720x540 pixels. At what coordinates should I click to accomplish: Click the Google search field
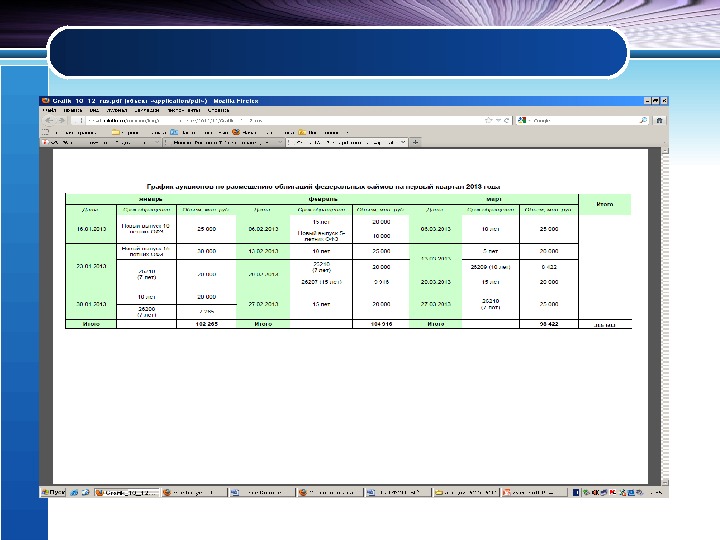click(x=583, y=120)
